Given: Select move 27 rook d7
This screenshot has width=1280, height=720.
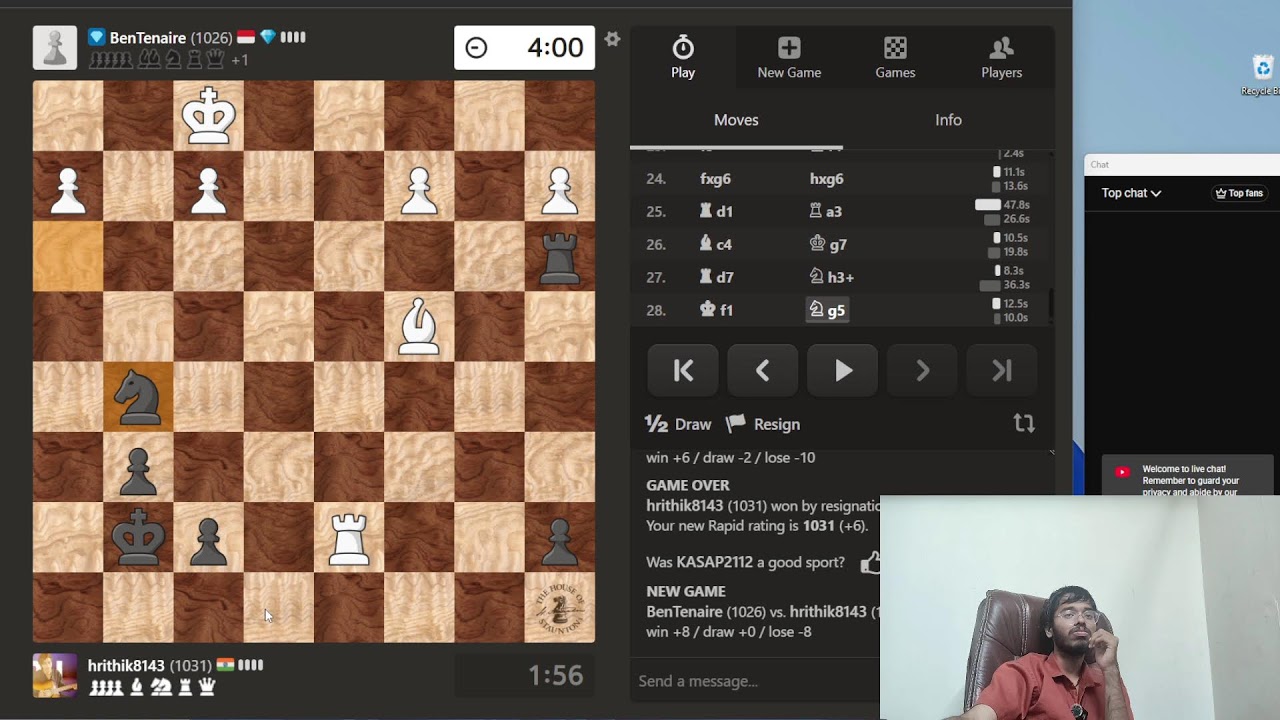Looking at the screenshot, I should [715, 278].
